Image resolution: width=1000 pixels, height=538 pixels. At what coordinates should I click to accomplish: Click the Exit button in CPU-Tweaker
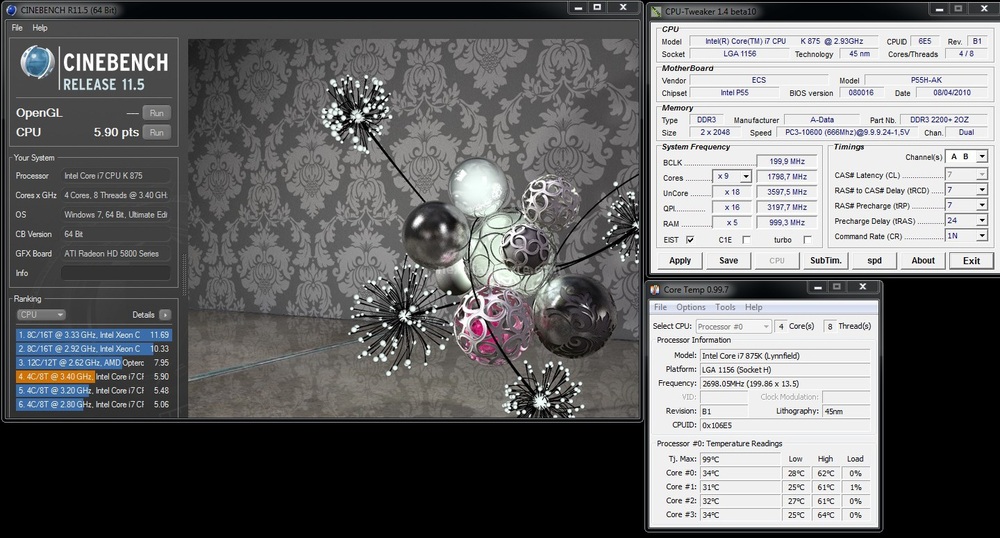pyautogui.click(x=971, y=261)
